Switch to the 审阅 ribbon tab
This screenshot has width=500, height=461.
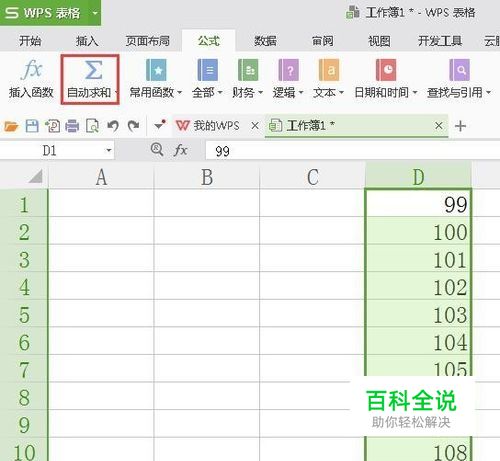[322, 41]
